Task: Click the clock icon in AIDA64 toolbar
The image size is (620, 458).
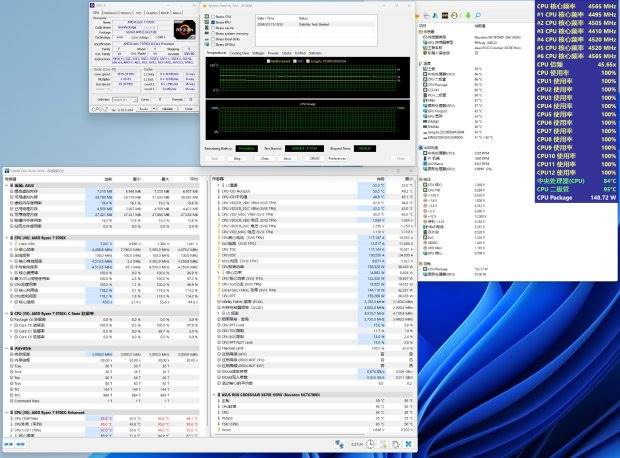Action: point(454,15)
